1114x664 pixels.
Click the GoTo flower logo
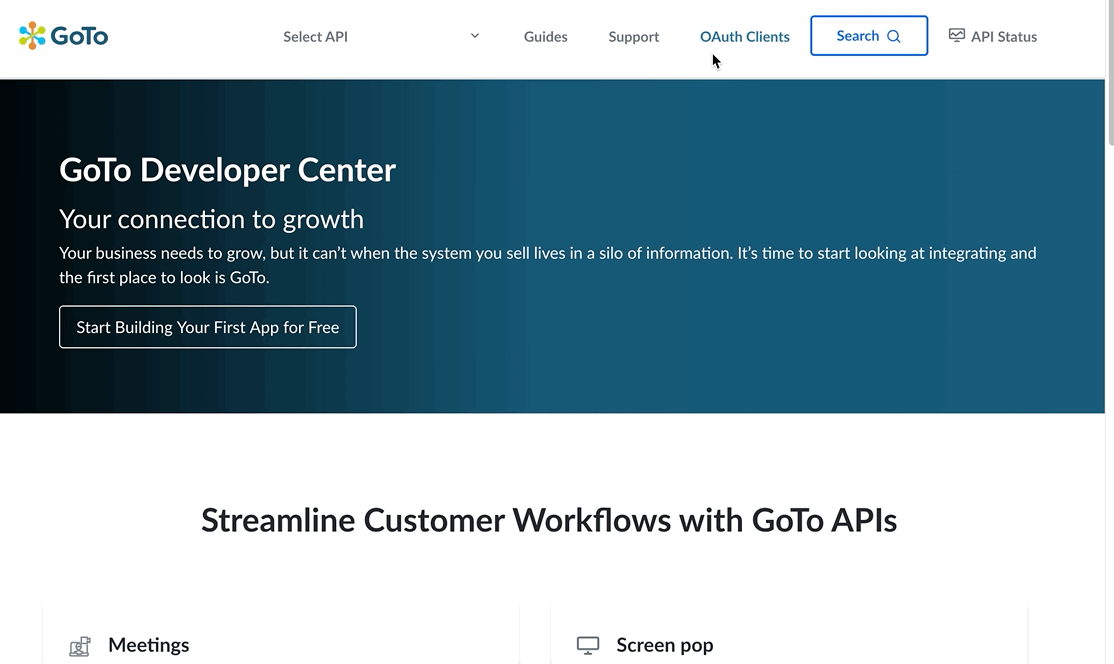point(31,35)
